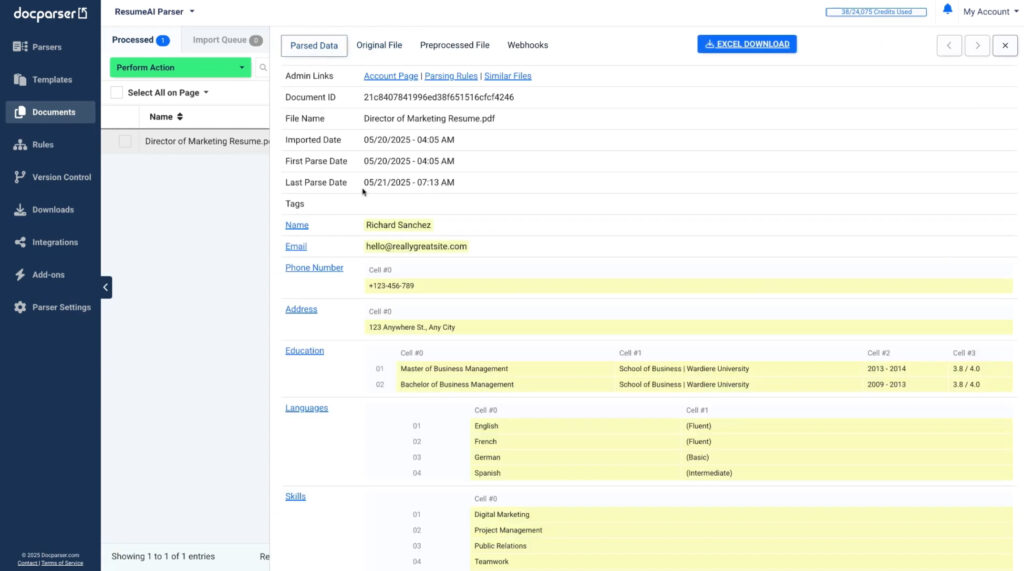This screenshot has height=571, width=1024.
Task: Sort documents by Name column
Action: 166,117
